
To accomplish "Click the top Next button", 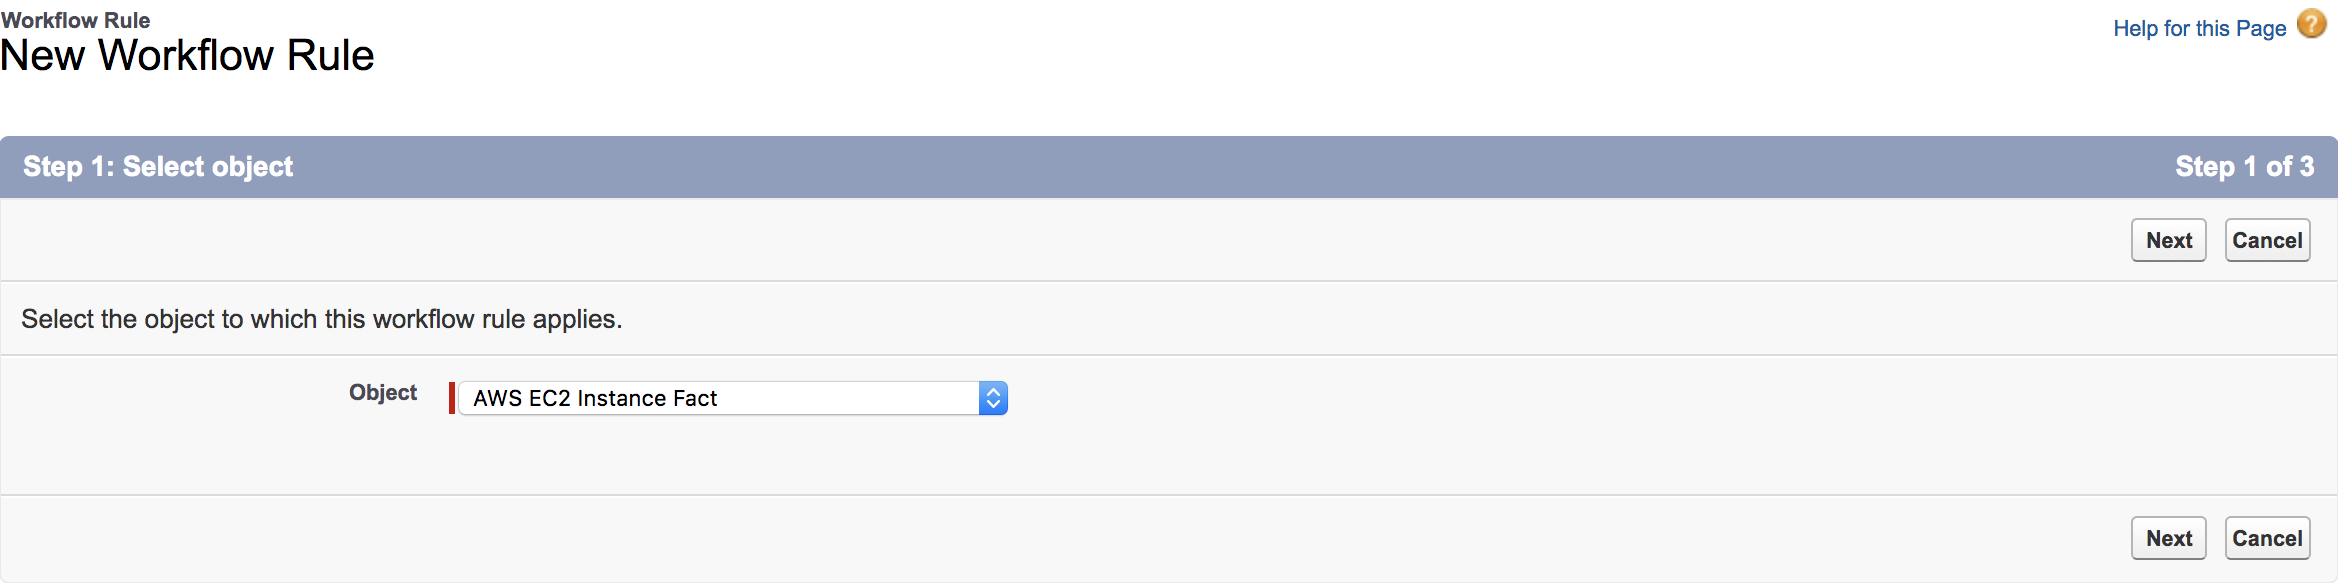I will (x=2168, y=240).
